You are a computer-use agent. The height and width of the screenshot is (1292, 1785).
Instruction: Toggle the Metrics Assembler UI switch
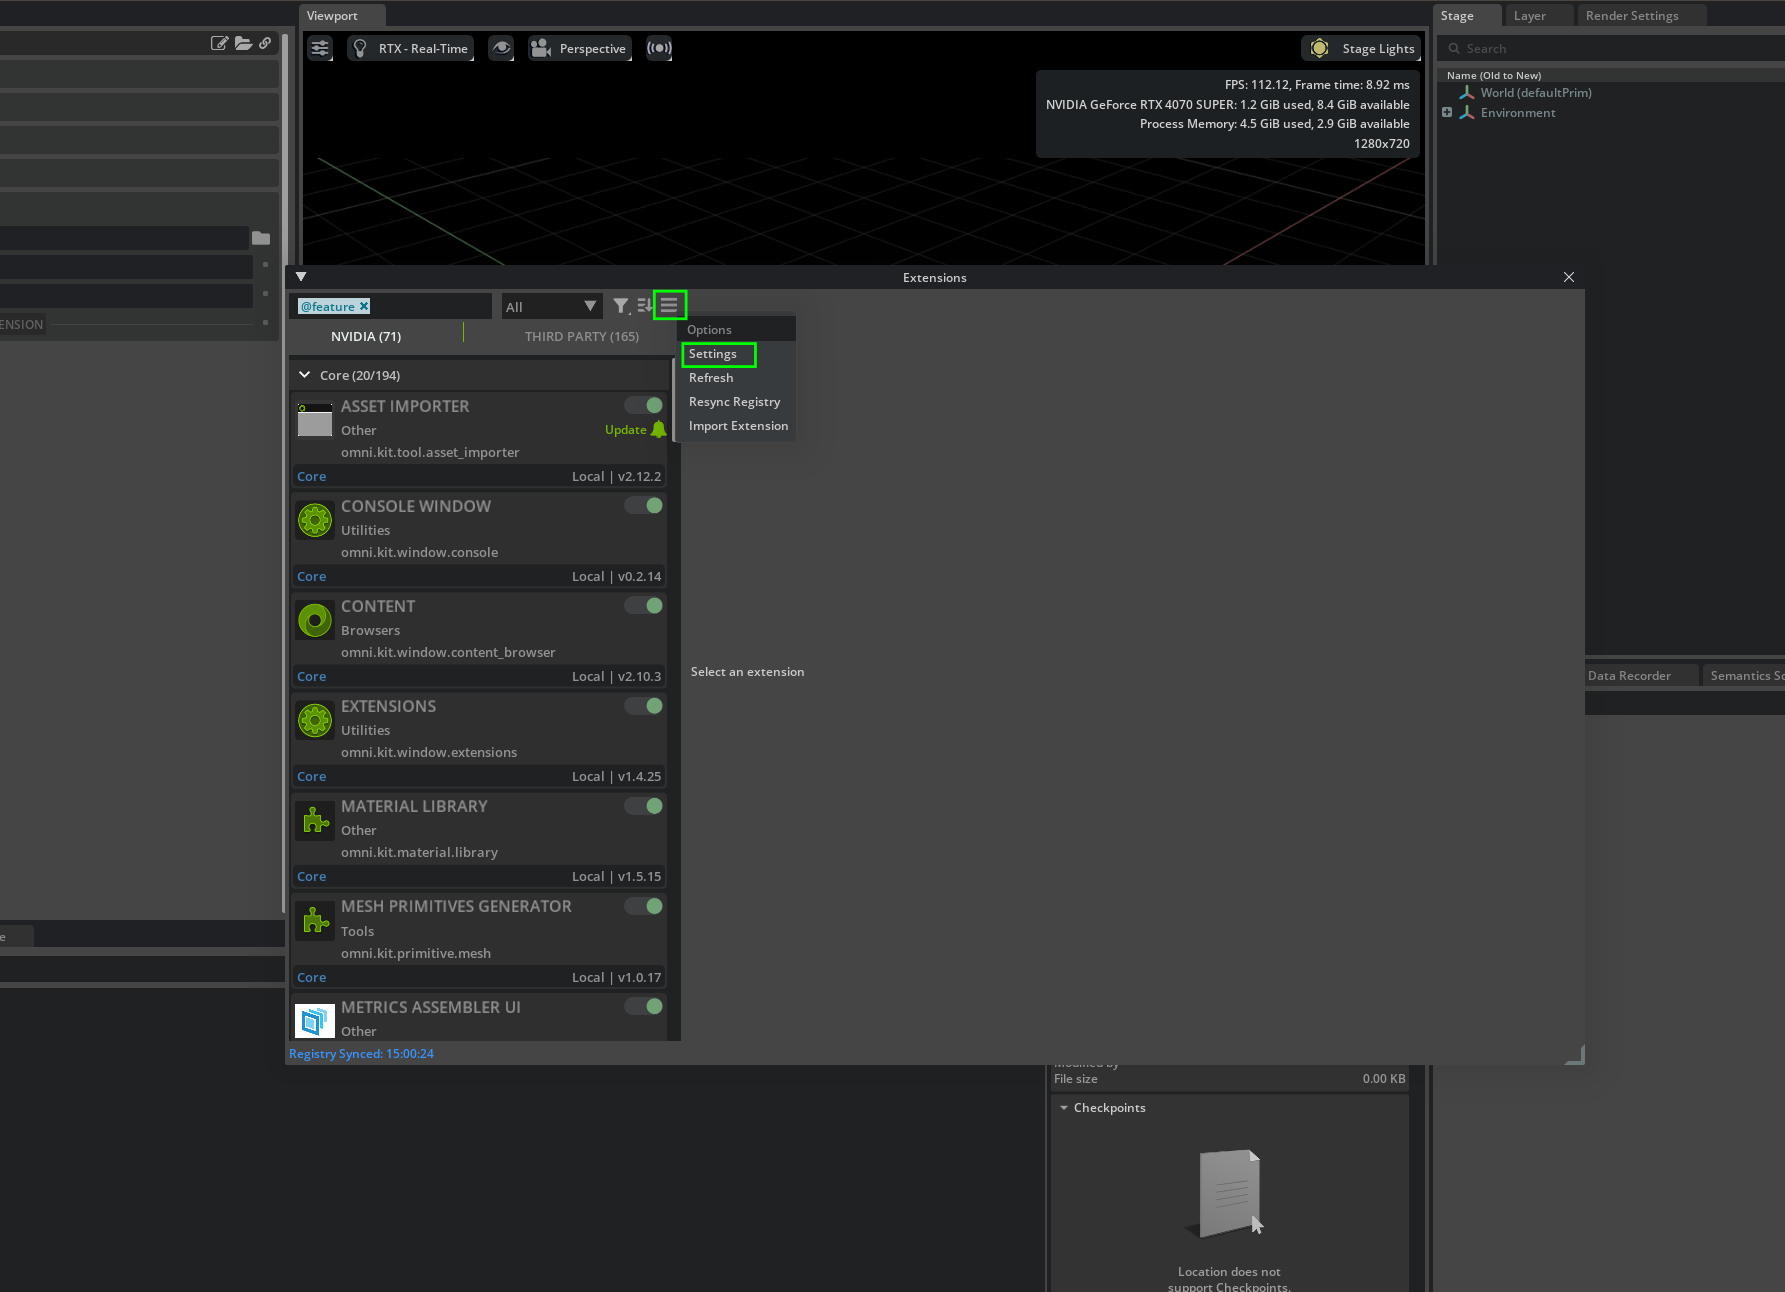pyautogui.click(x=644, y=1006)
